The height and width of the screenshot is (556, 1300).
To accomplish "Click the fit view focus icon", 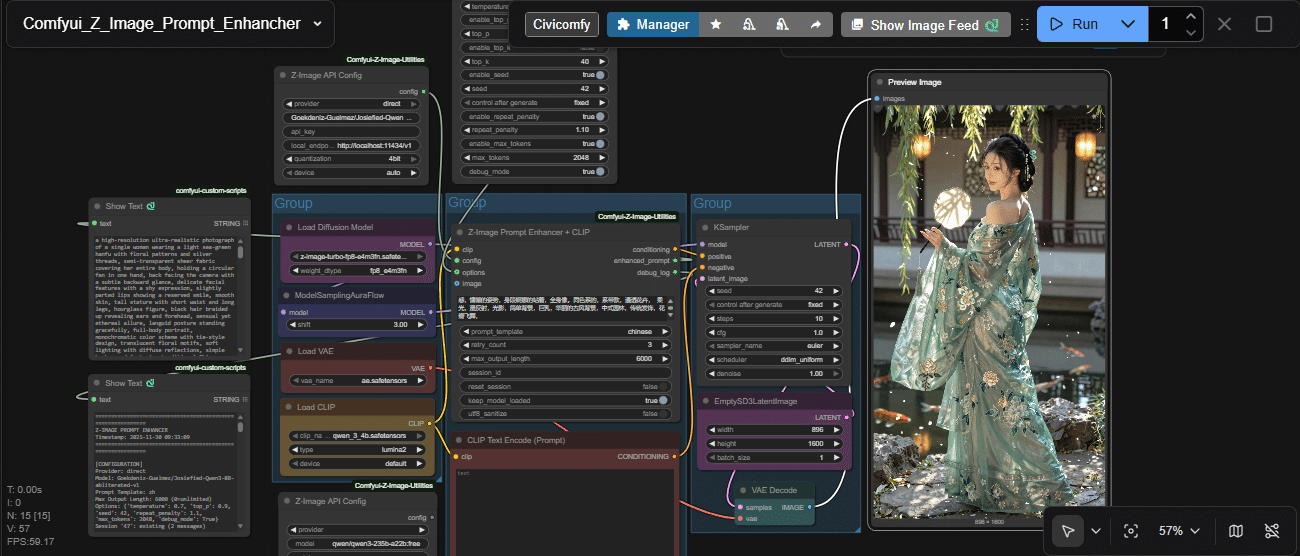I will 1131,531.
